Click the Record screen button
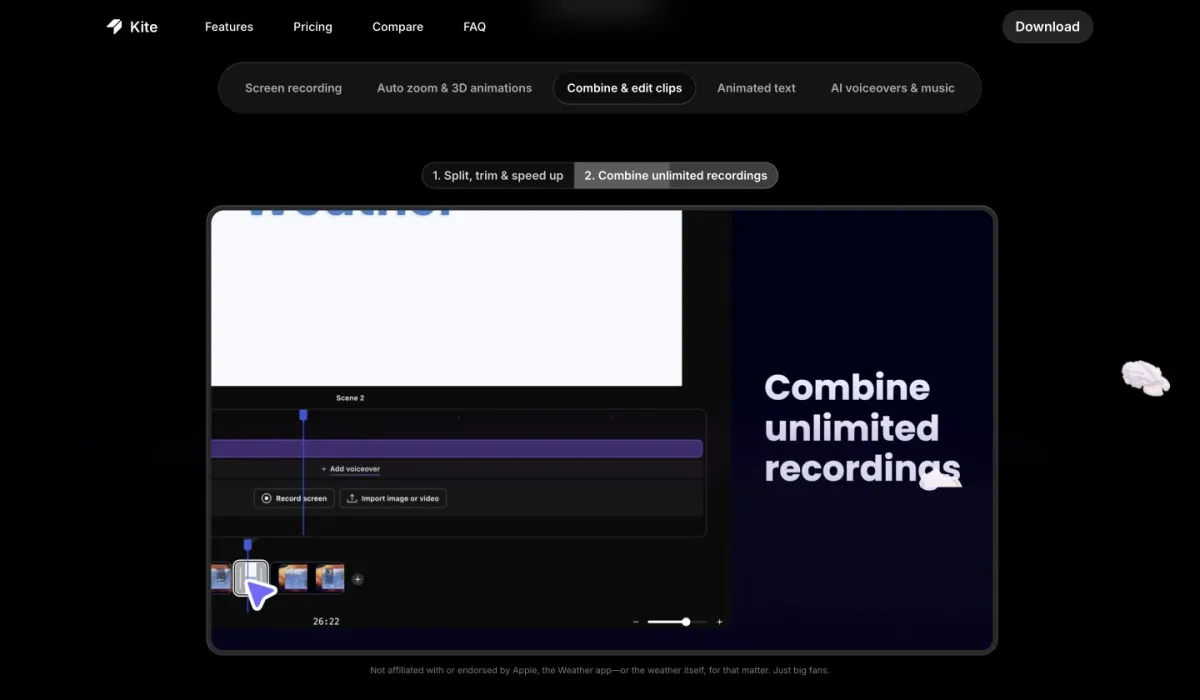1200x700 pixels. coord(294,498)
